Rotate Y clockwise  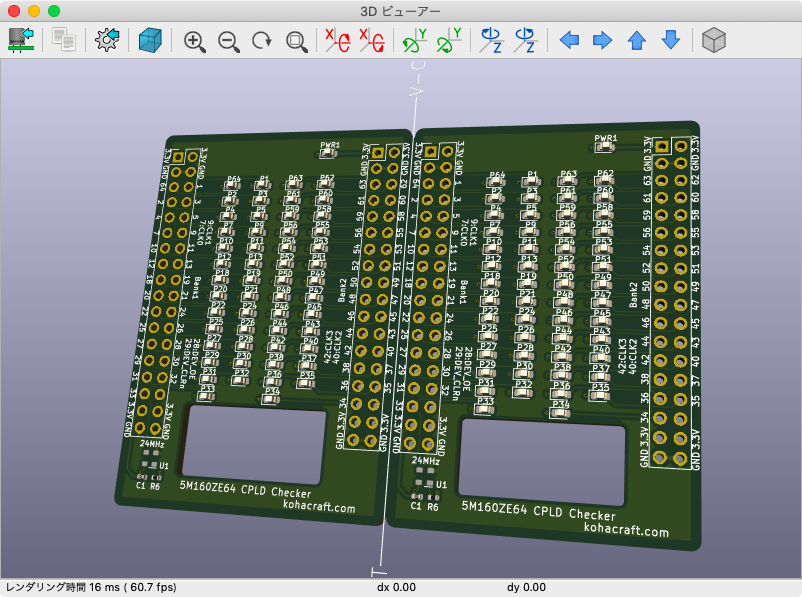[x=414, y=41]
